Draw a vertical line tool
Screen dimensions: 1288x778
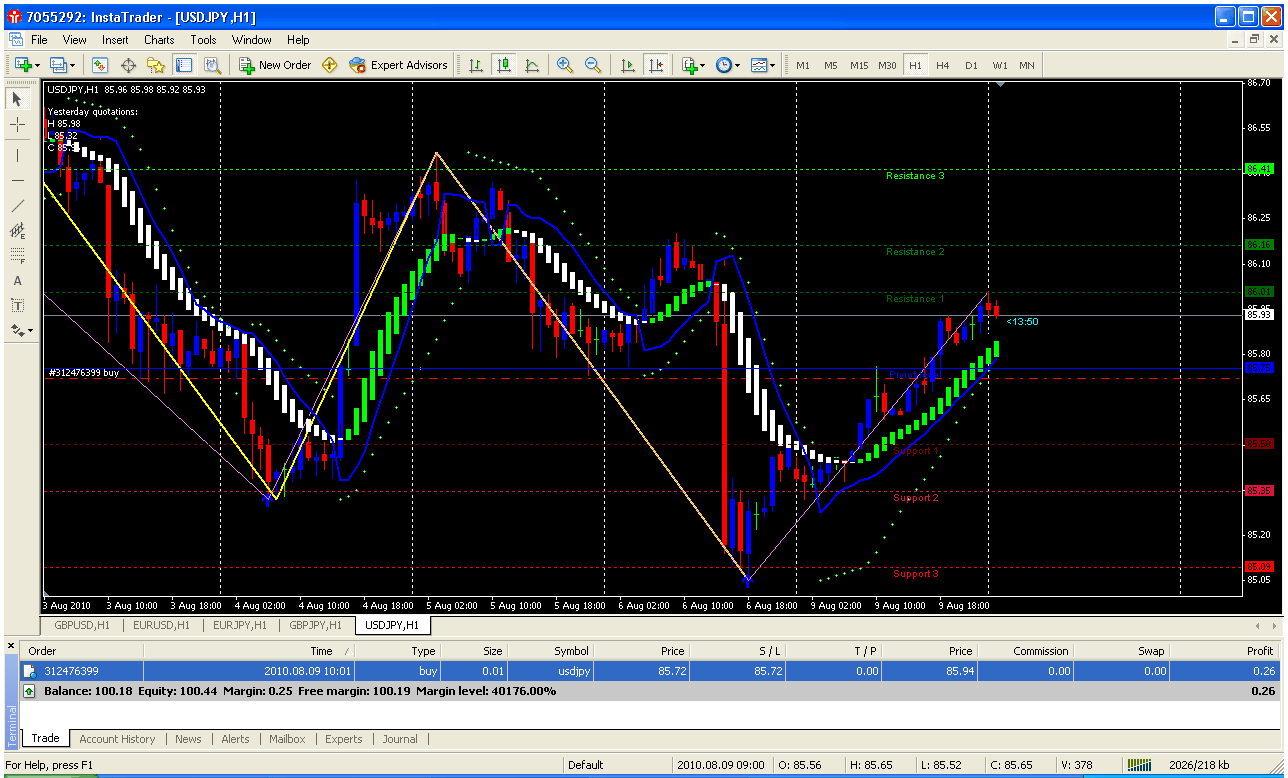coord(17,156)
